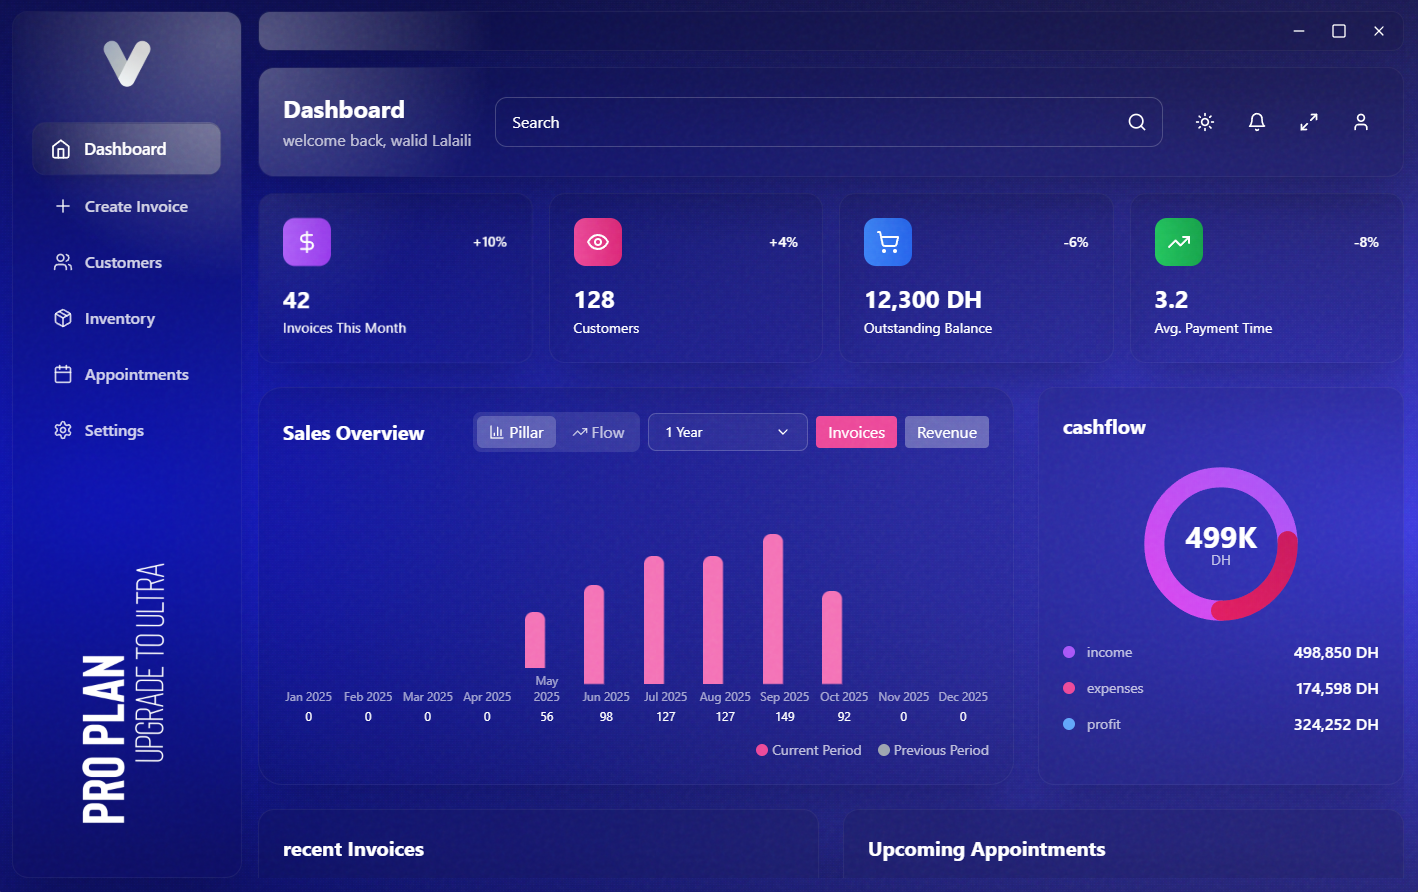The height and width of the screenshot is (892, 1418).
Task: Switch chart to Flow view
Action: (598, 432)
